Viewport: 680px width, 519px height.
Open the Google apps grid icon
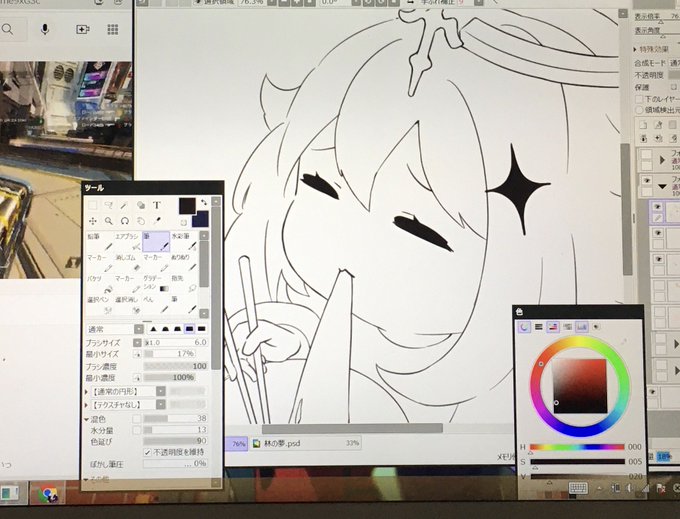point(113,29)
